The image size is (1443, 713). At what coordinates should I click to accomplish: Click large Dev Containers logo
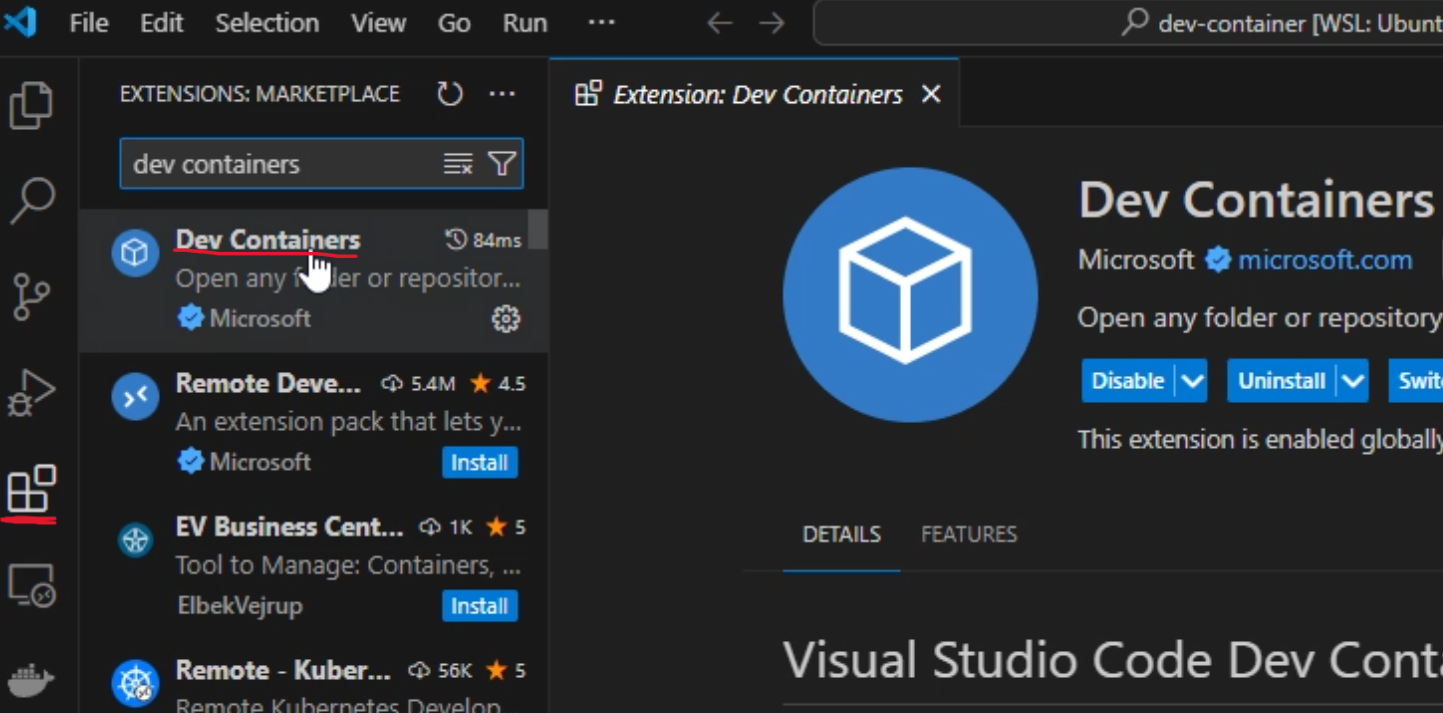coord(909,294)
